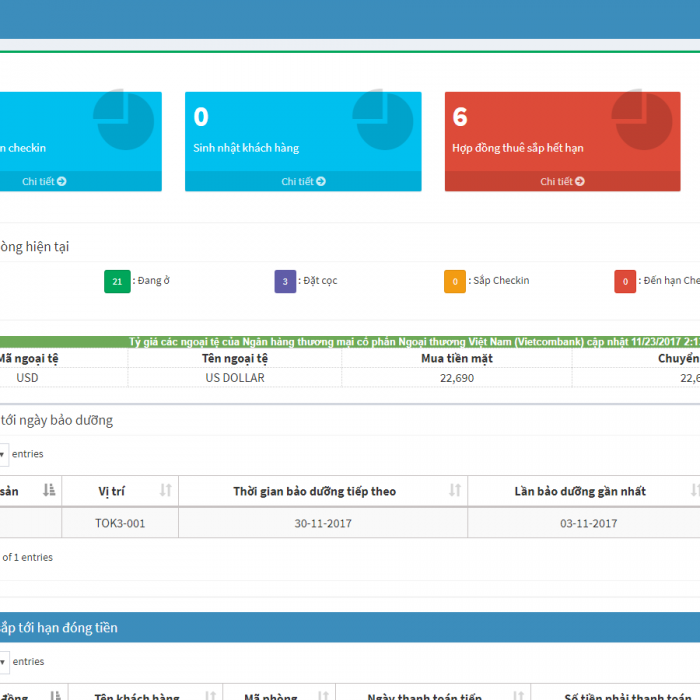700x700 pixels.
Task: Click arrow icon in Sinh nhật card's Chi tiết footer
Action: click(x=322, y=182)
